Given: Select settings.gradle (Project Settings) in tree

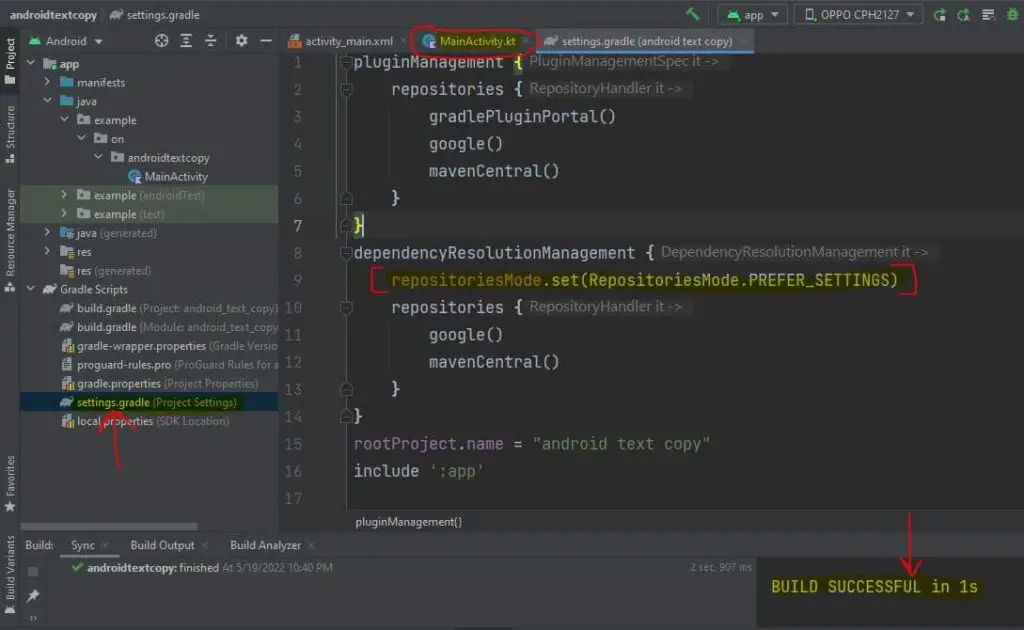Looking at the screenshot, I should click(x=149, y=402).
